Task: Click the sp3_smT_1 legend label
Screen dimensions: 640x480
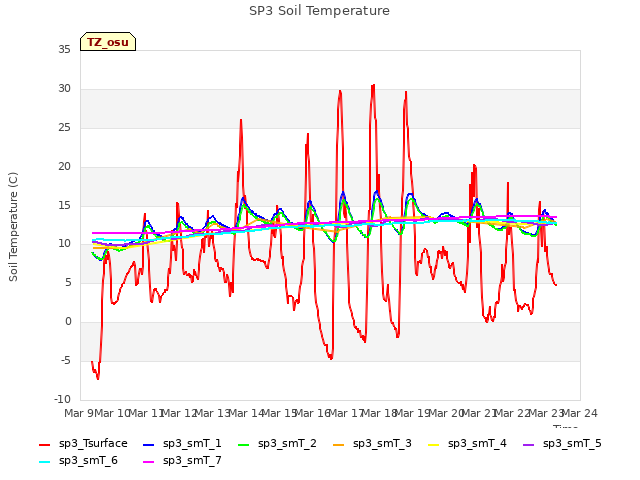Action: tap(192, 444)
